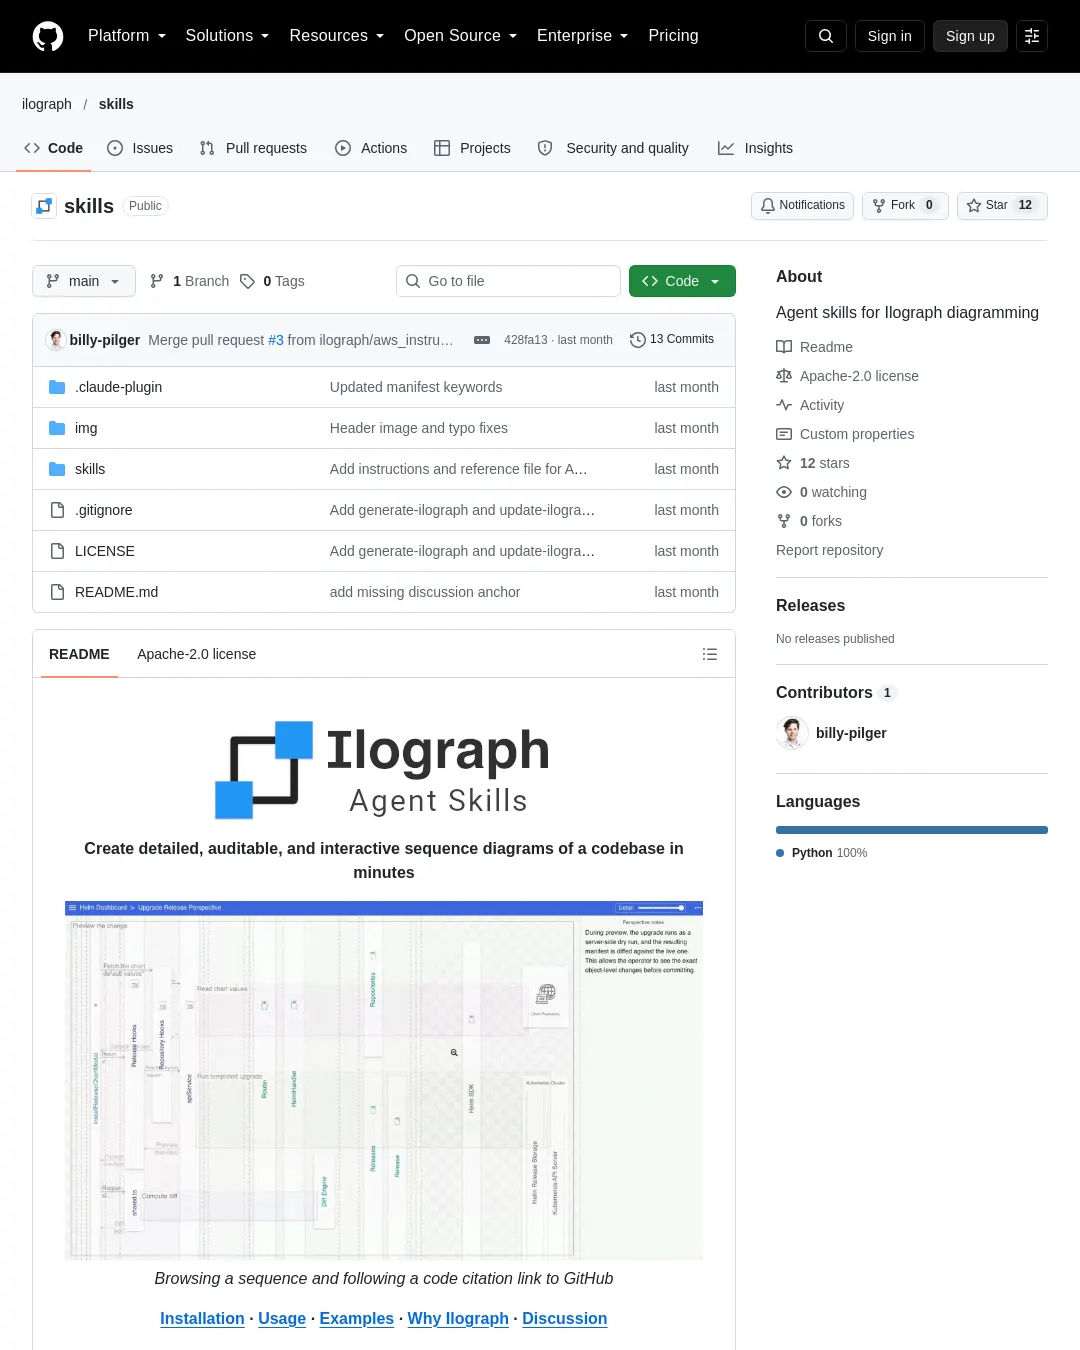Image resolution: width=1080 pixels, height=1350 pixels.
Task: Open the README.md file
Action: (117, 592)
